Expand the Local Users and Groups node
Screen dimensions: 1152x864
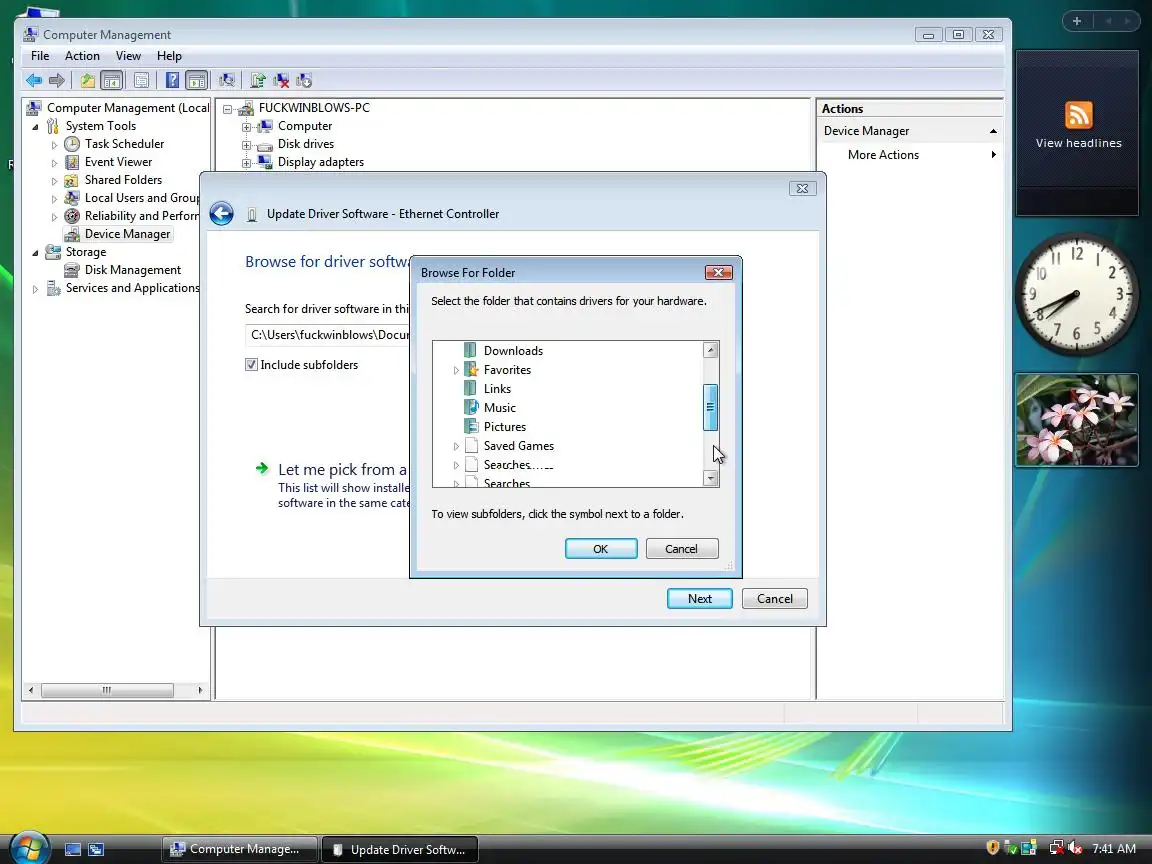tap(54, 198)
